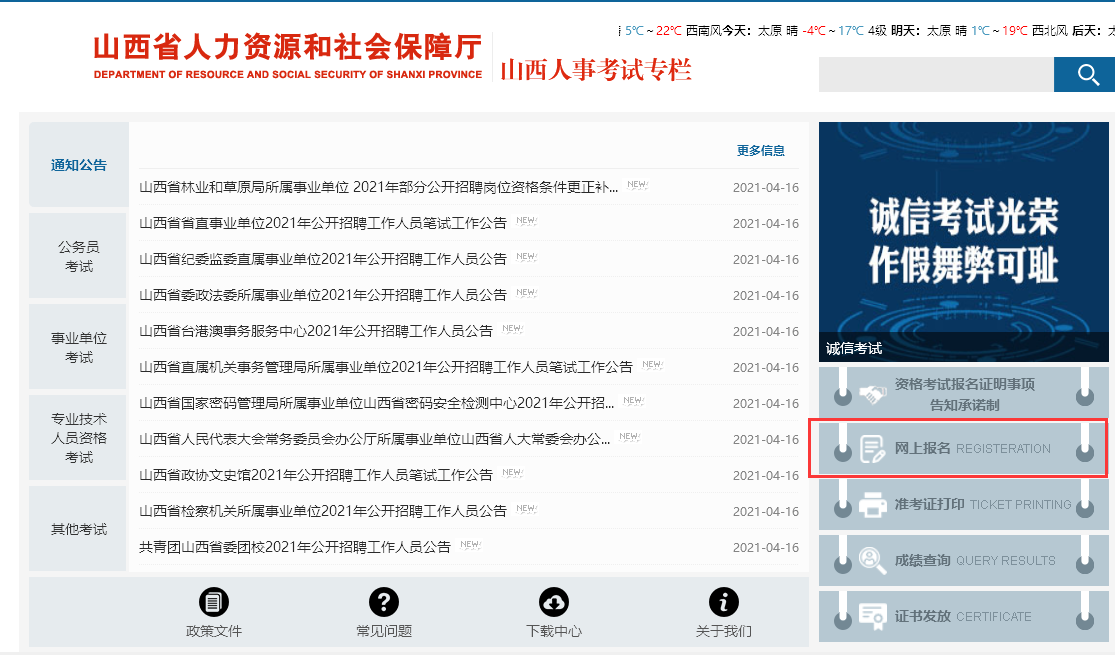The width and height of the screenshot is (1115, 655).
Task: Open the 山西省政协文史馆 recruitment notice
Action: tap(323, 475)
